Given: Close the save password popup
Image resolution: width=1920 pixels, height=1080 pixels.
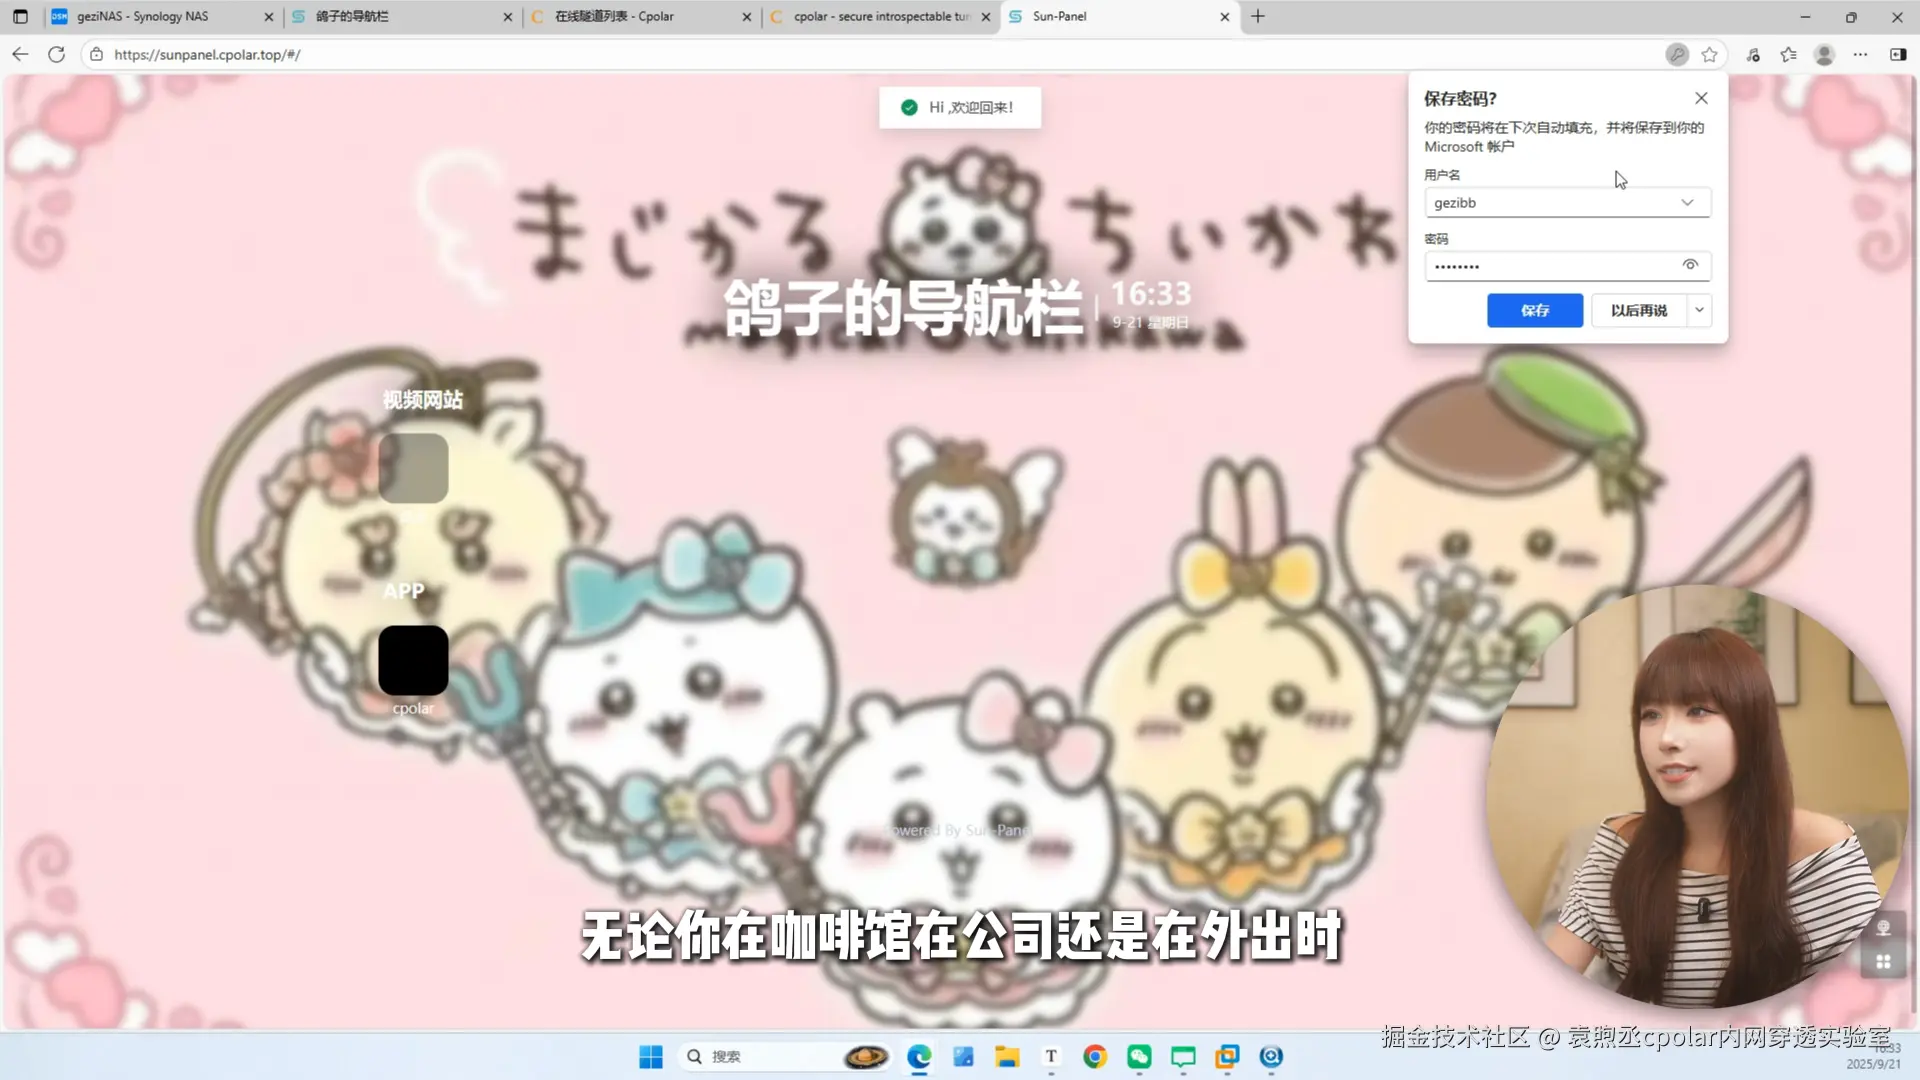Looking at the screenshot, I should point(1701,98).
